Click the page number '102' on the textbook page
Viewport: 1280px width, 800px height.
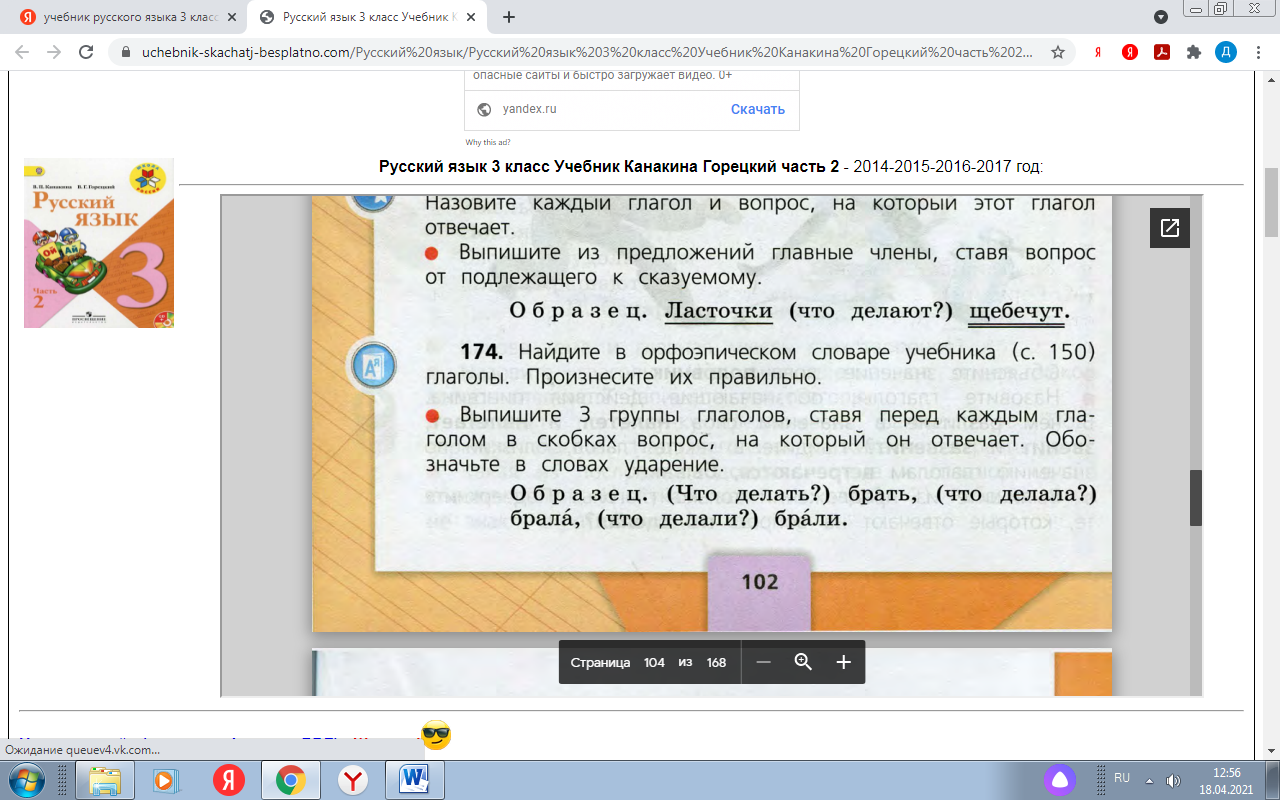click(760, 581)
